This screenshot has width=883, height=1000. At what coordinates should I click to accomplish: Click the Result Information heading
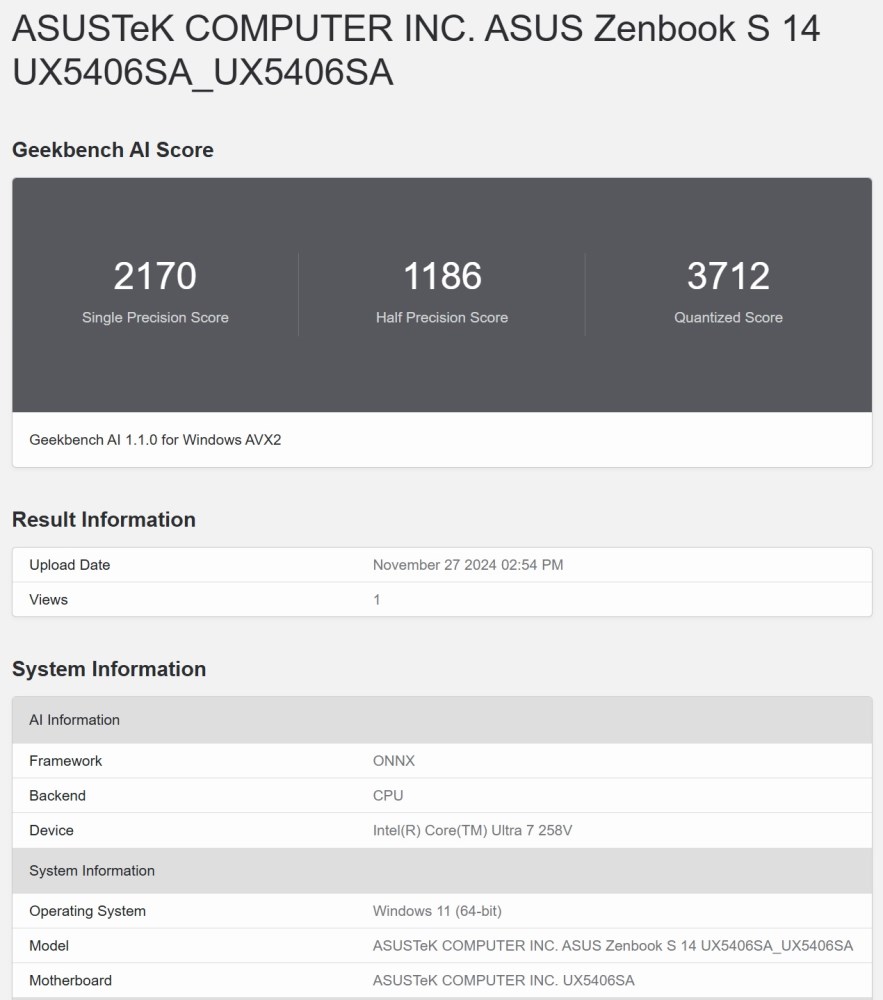click(x=104, y=520)
